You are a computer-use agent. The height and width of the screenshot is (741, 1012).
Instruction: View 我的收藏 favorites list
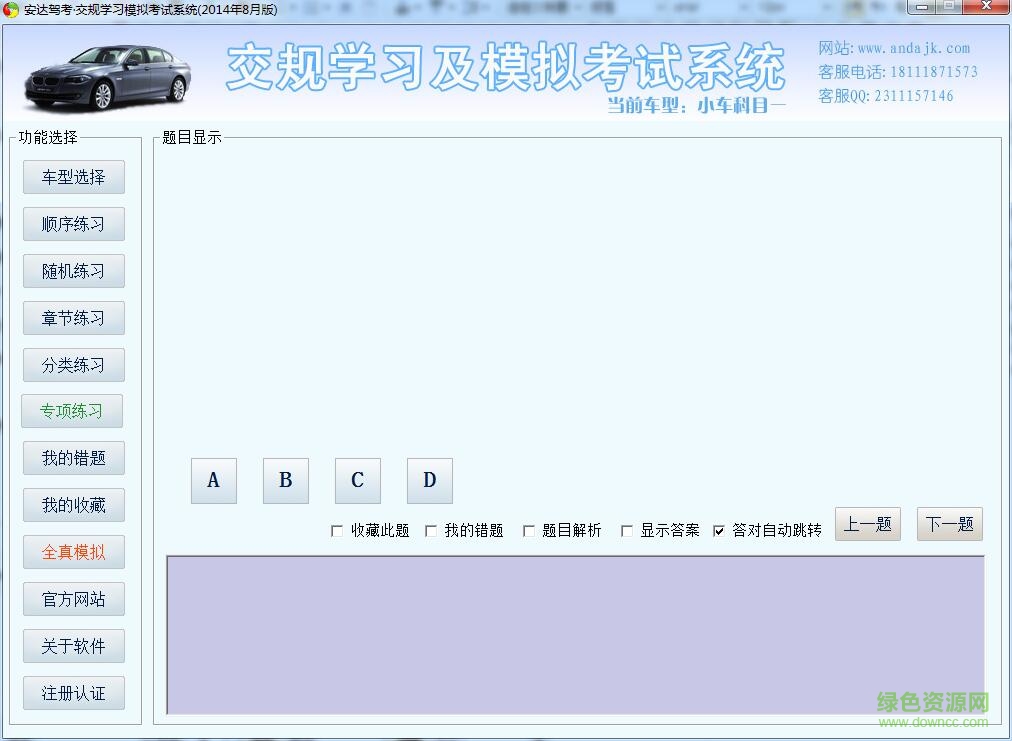[x=74, y=505]
